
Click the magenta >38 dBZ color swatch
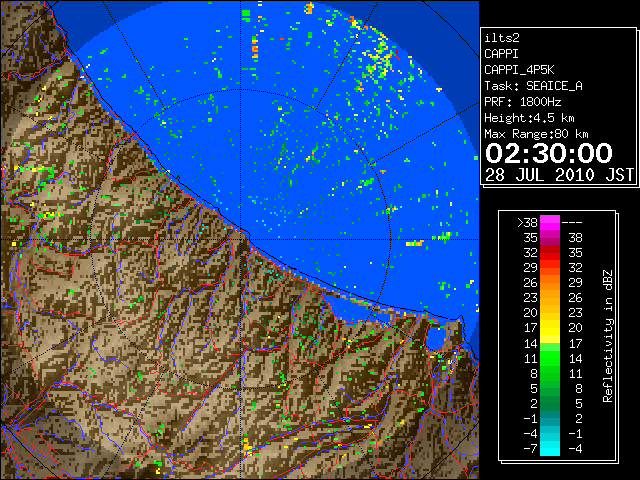550,222
